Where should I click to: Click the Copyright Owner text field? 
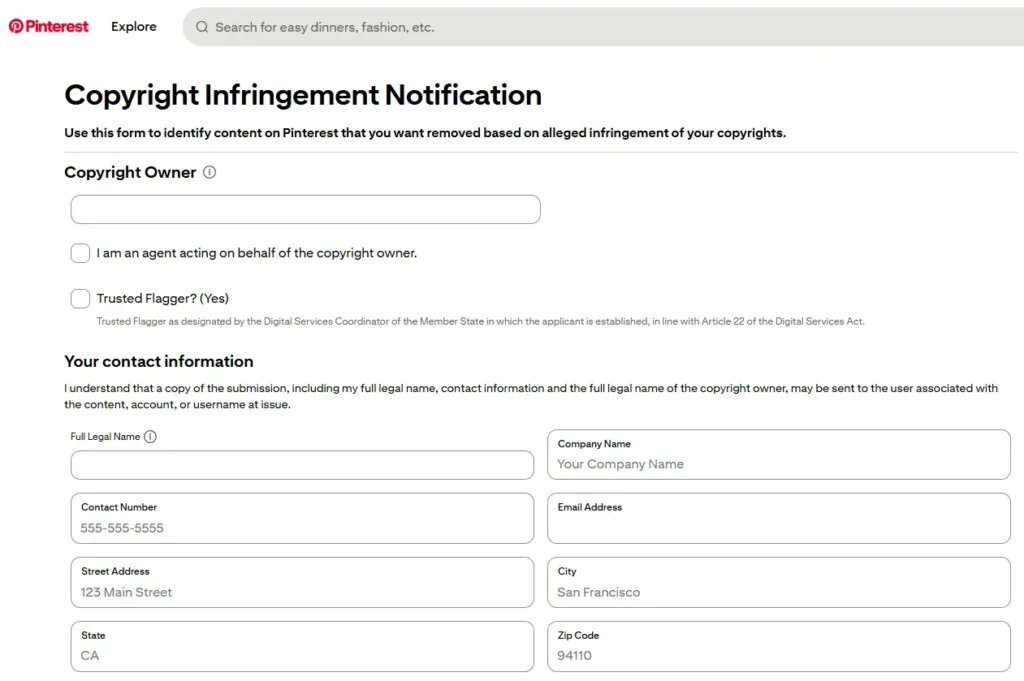coord(305,209)
